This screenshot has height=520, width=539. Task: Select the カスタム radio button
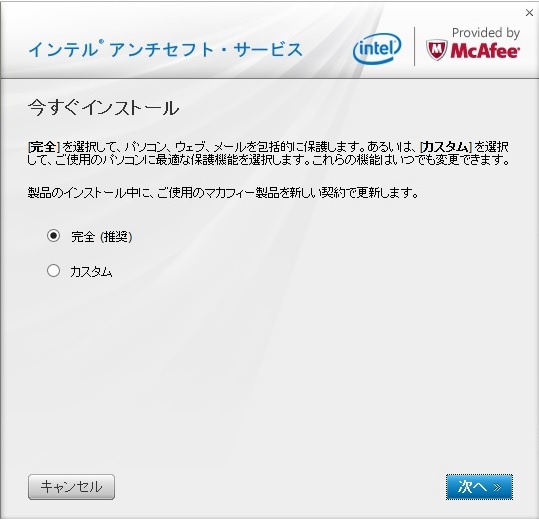[53, 270]
